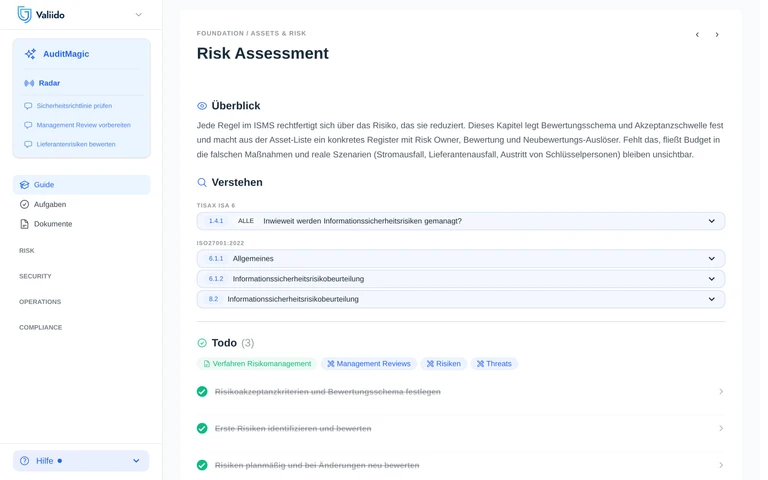Image resolution: width=768 pixels, height=480 pixels.
Task: Open the Threats tag
Action: pos(494,364)
